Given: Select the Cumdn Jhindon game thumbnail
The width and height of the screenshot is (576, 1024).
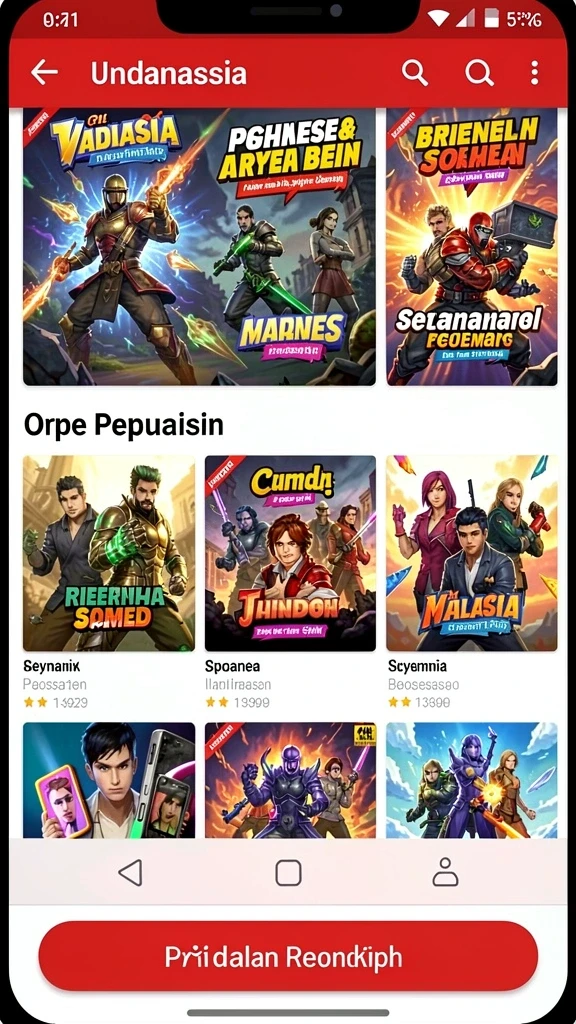Looking at the screenshot, I should (x=290, y=553).
